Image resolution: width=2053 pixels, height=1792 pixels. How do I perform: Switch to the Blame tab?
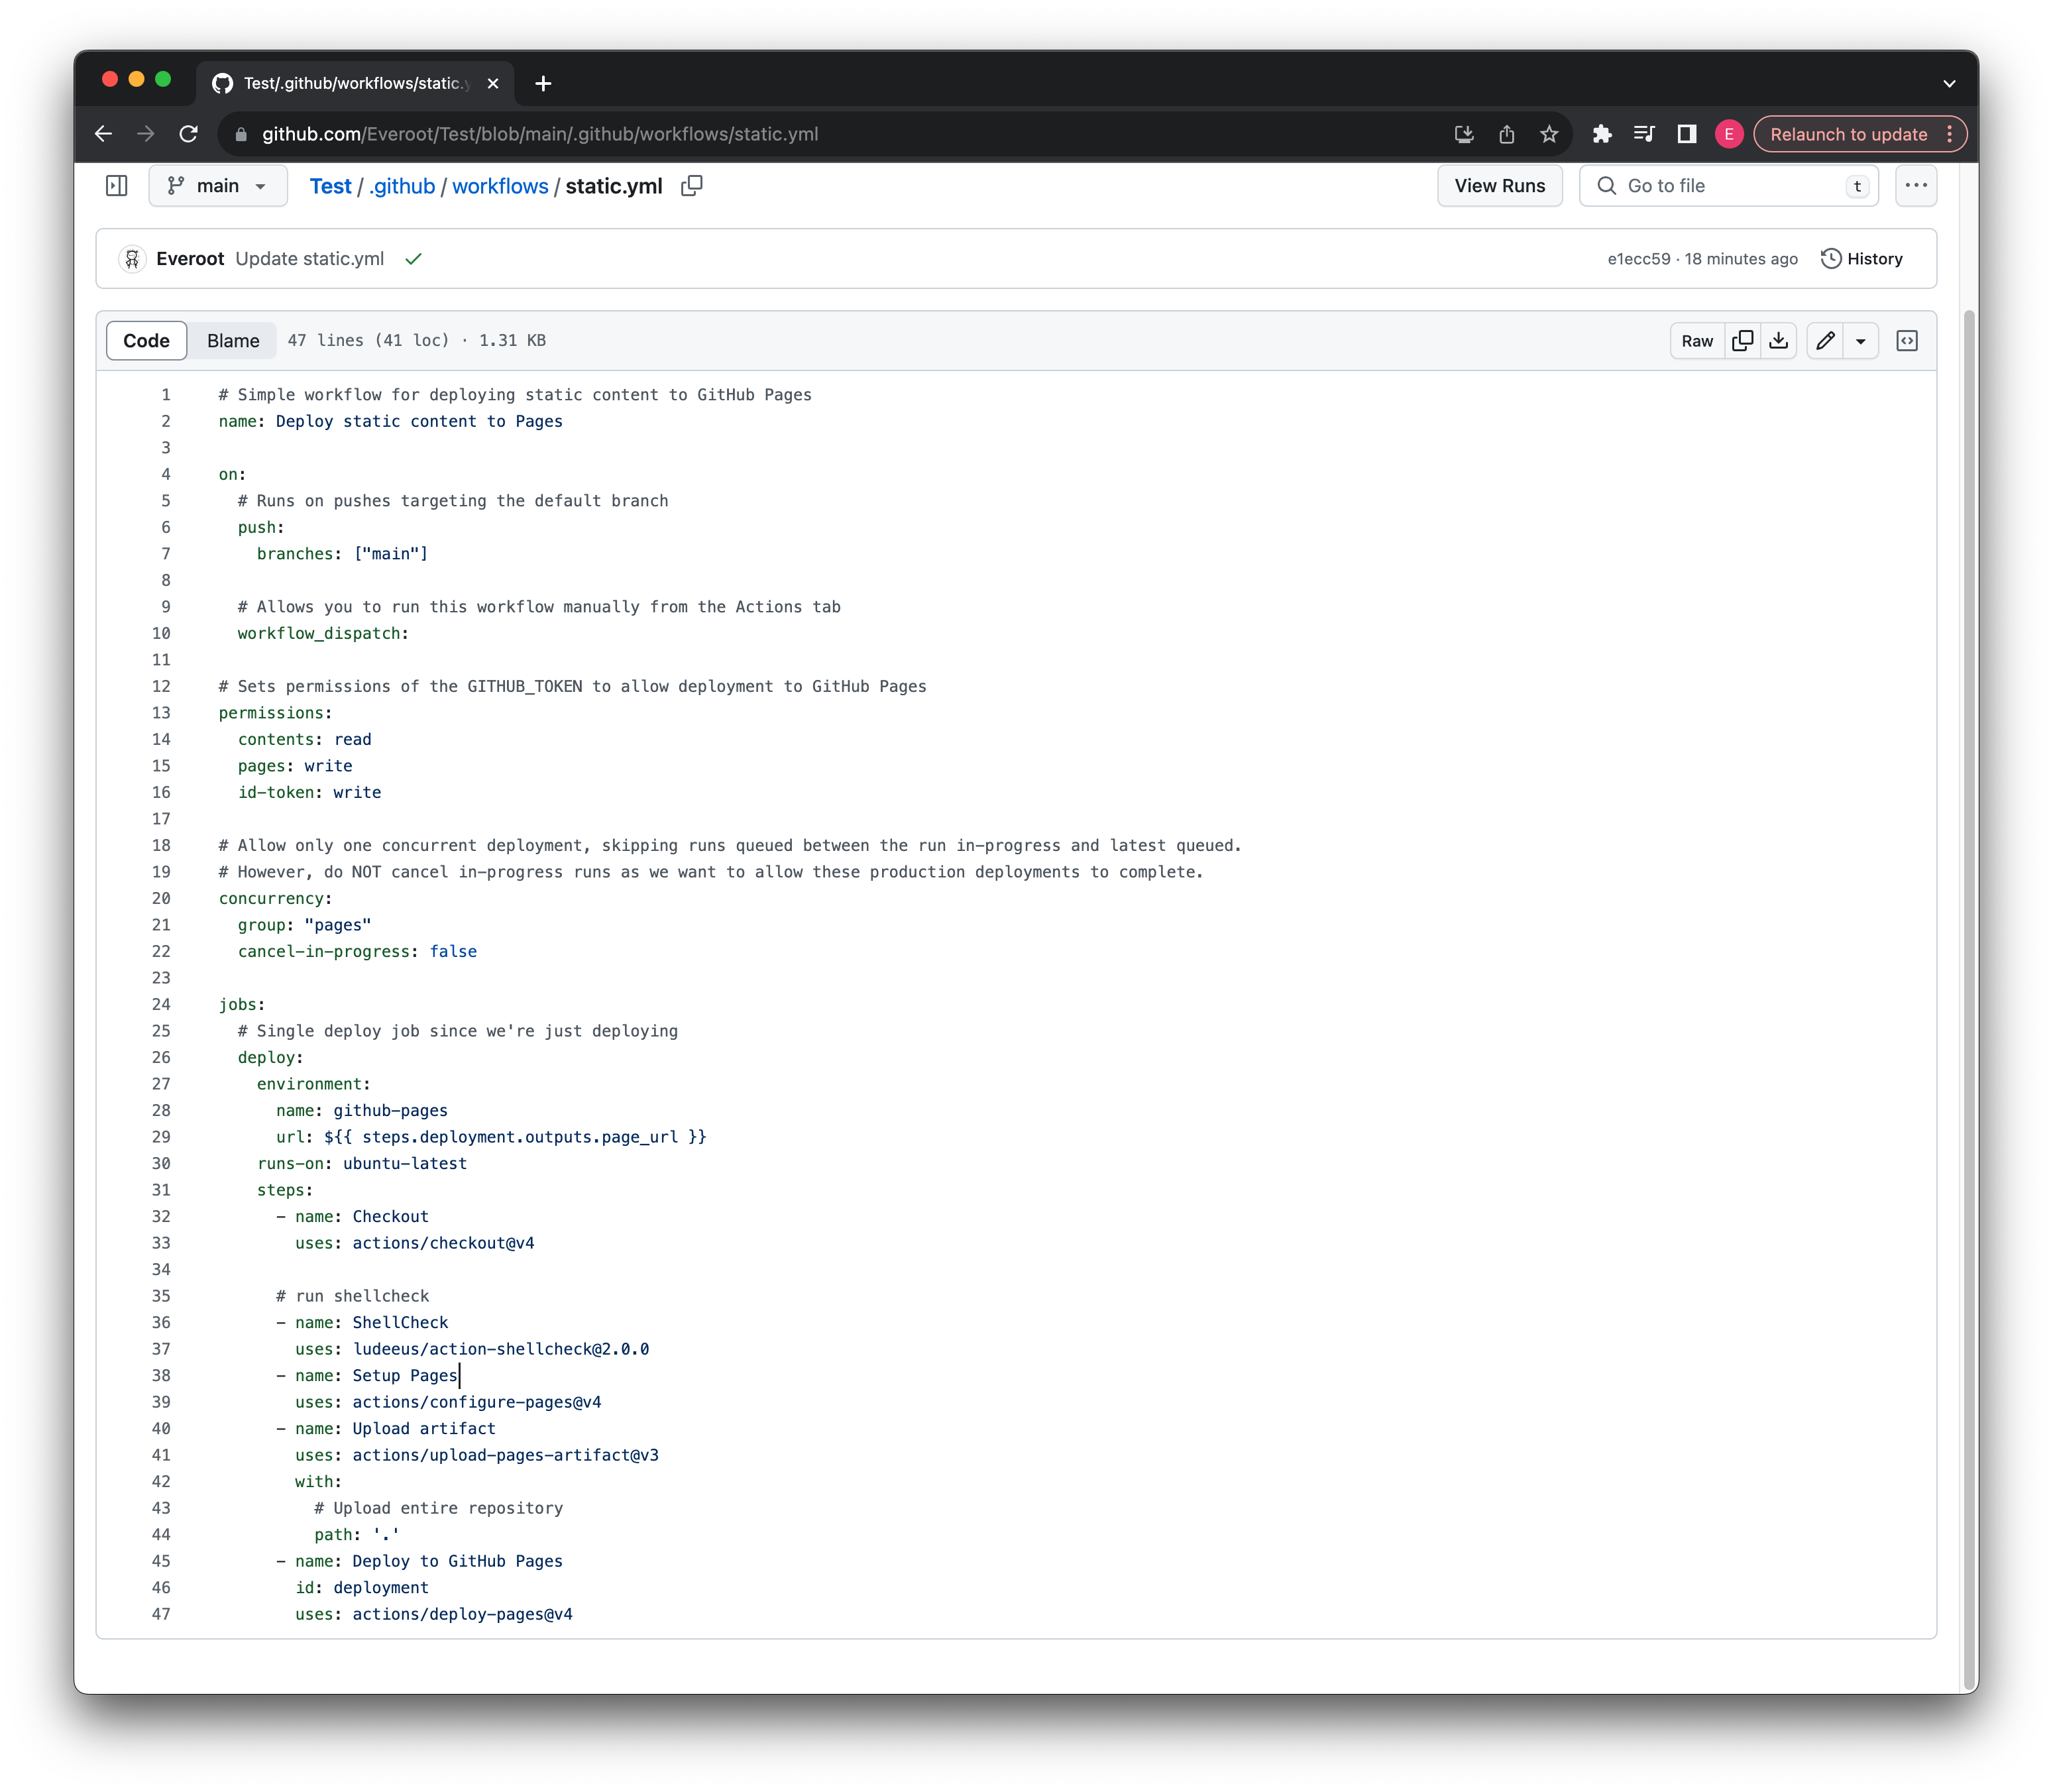click(x=233, y=341)
